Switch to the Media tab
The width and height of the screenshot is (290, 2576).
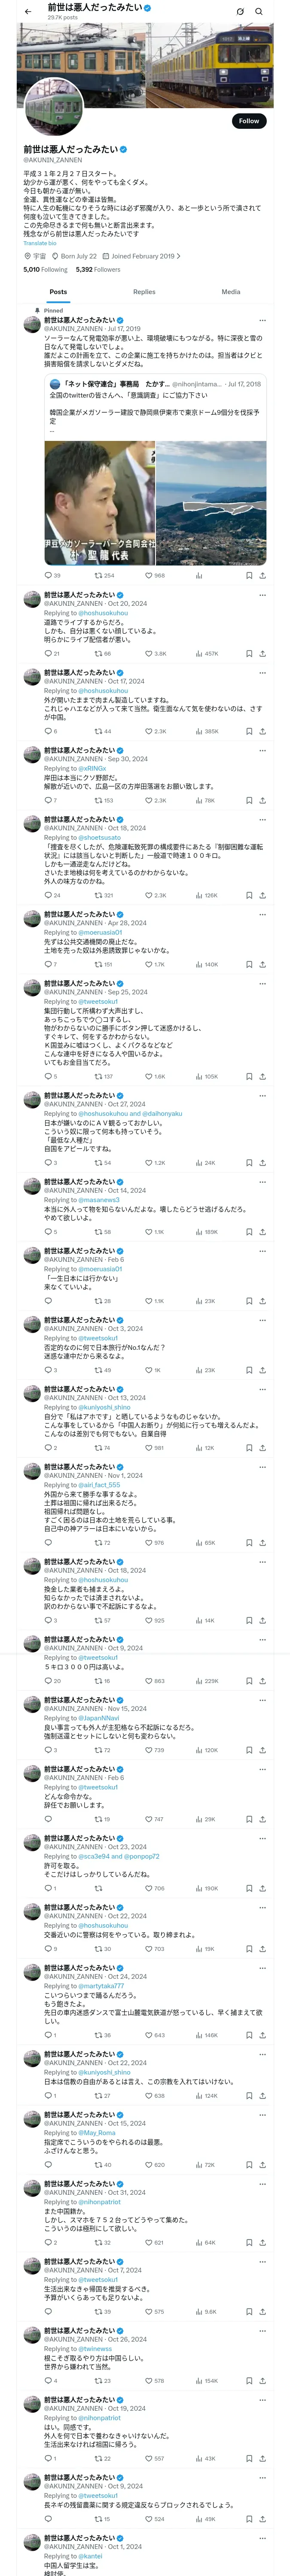click(231, 292)
